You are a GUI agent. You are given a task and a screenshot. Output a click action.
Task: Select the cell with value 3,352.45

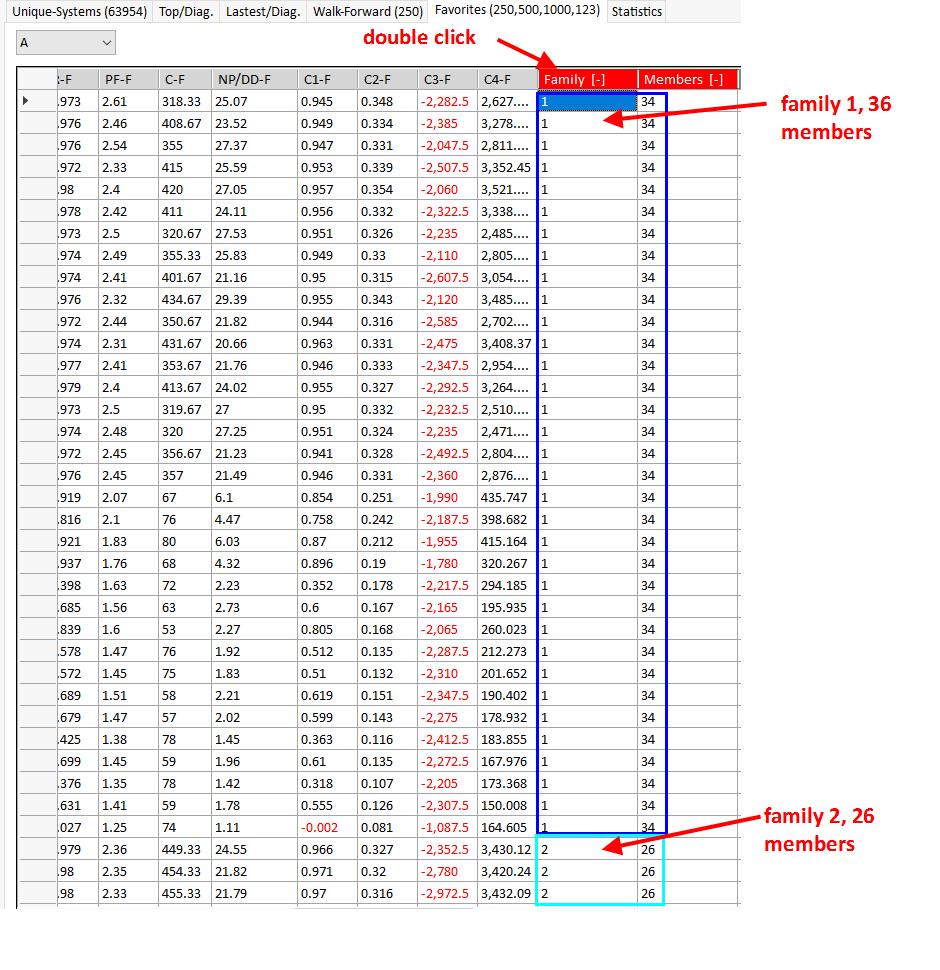click(507, 167)
